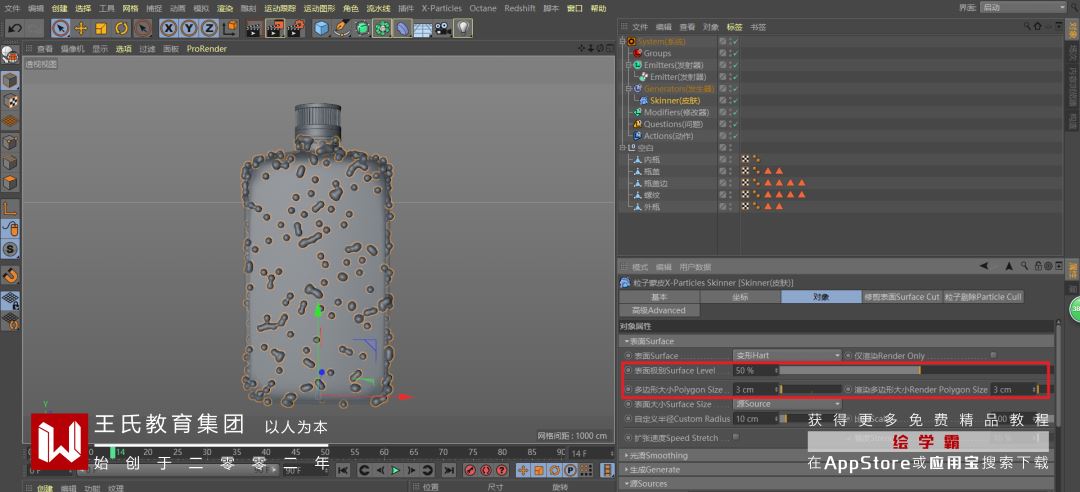The width and height of the screenshot is (1080, 492).
Task: Click the Undo arrow icon
Action: click(x=14, y=28)
